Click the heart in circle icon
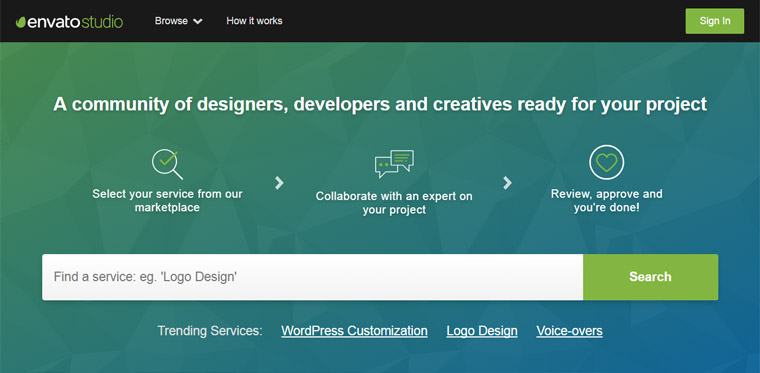 tap(606, 162)
